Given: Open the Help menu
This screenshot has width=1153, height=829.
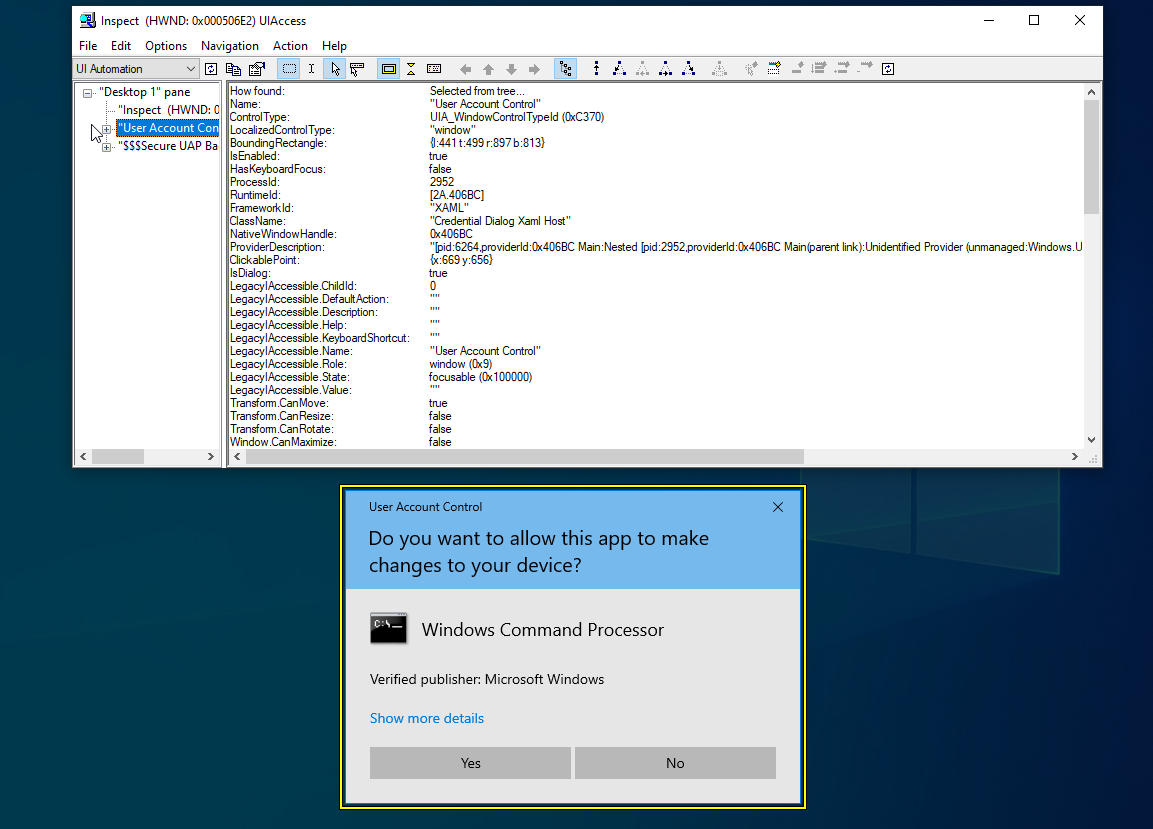Looking at the screenshot, I should pos(334,46).
